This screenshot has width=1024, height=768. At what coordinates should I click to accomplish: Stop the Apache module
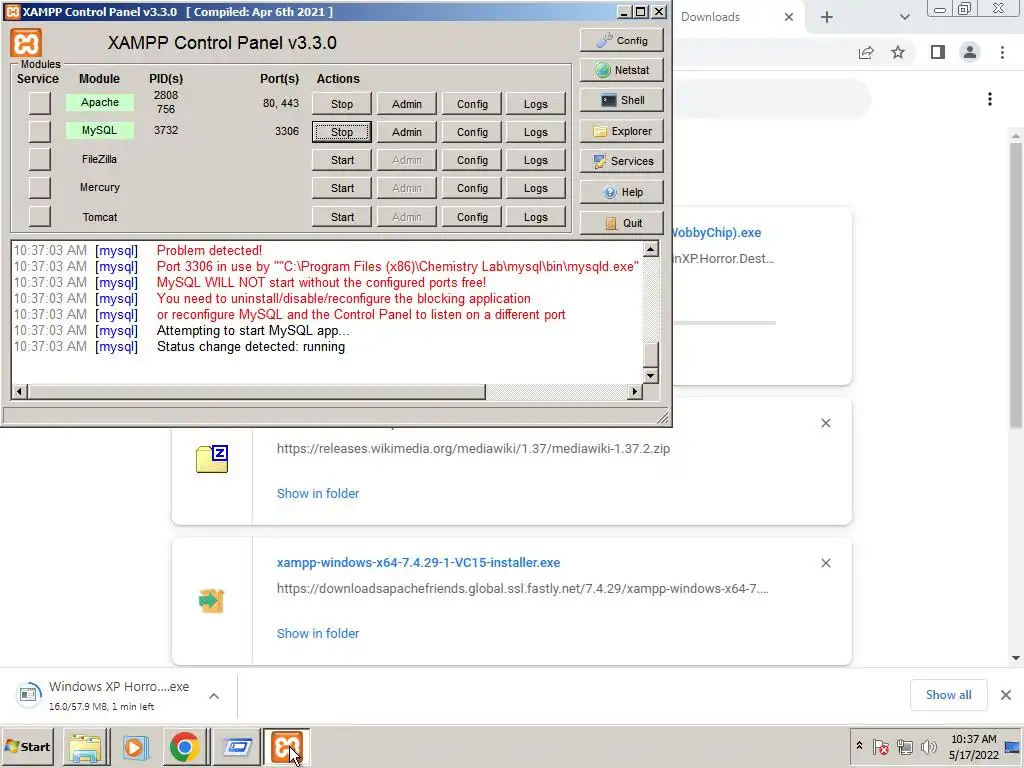(342, 104)
